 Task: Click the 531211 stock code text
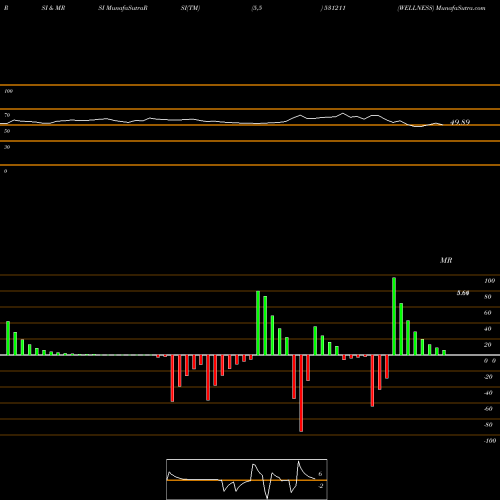334,8
